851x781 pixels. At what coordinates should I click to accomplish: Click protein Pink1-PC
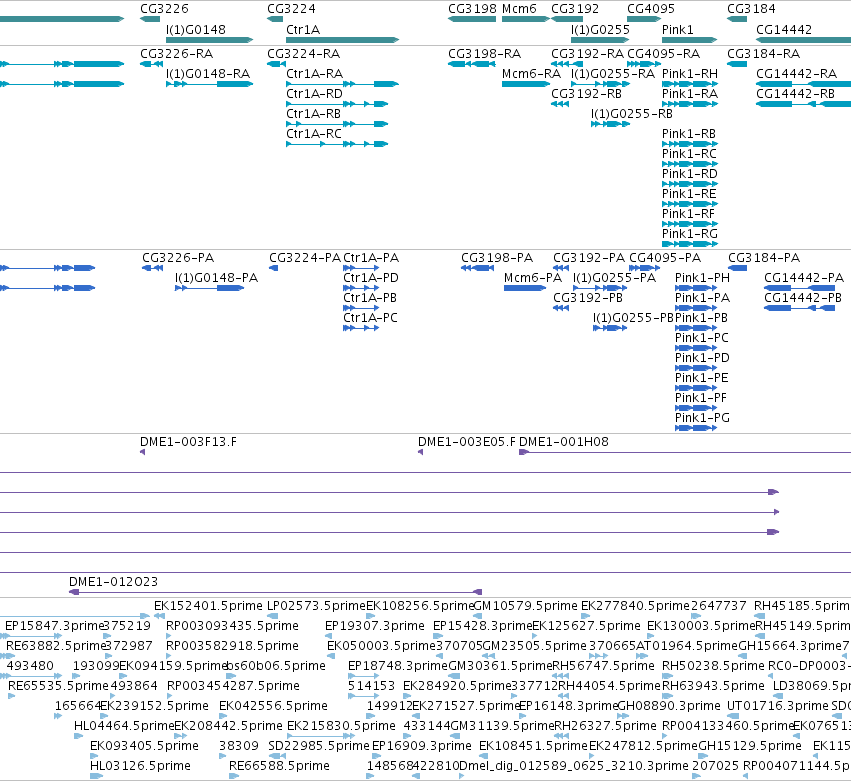(701, 338)
